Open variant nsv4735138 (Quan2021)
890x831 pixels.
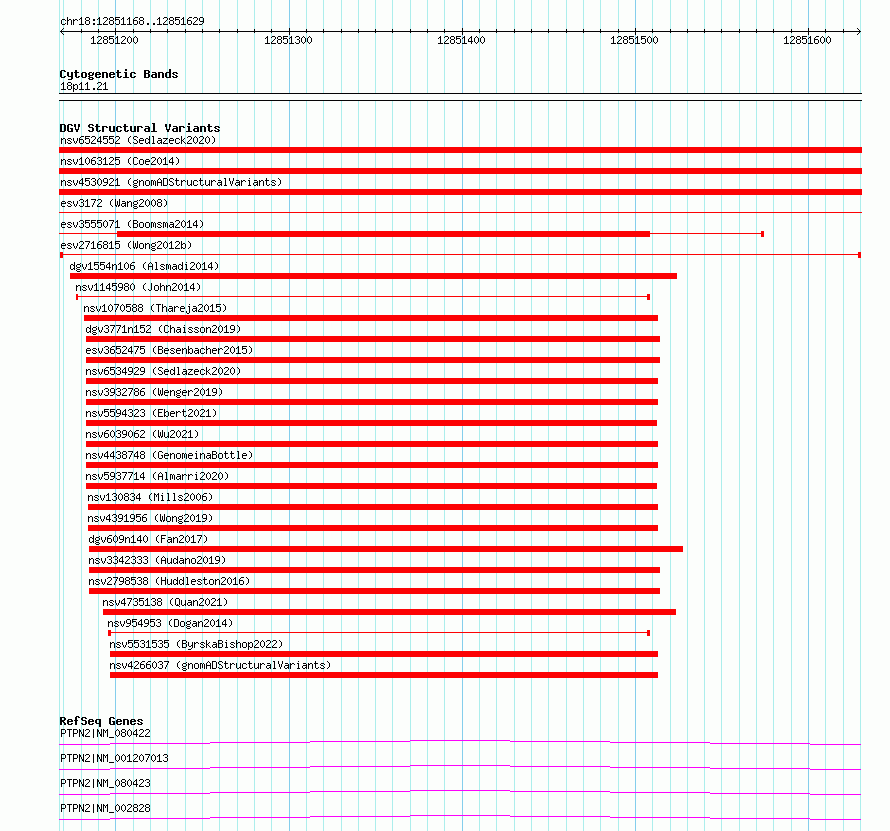pyautogui.click(x=165, y=602)
